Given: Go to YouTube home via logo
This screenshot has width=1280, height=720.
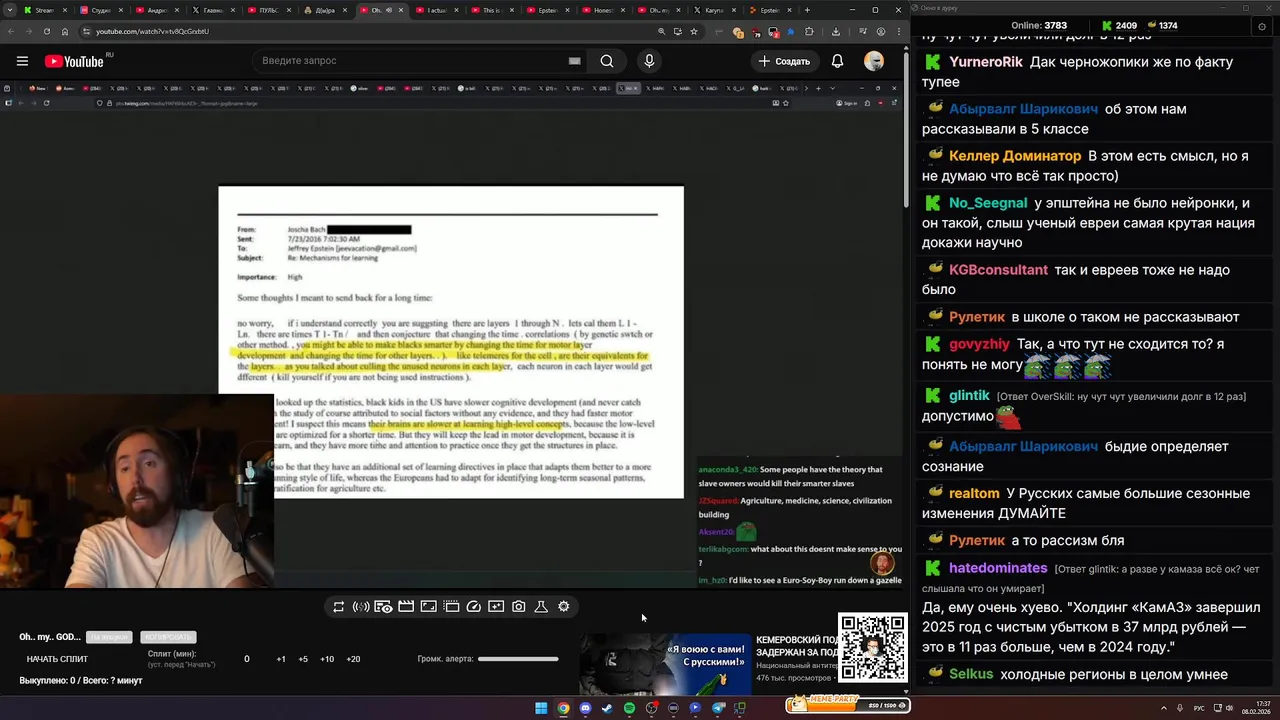Looking at the screenshot, I should 75,61.
